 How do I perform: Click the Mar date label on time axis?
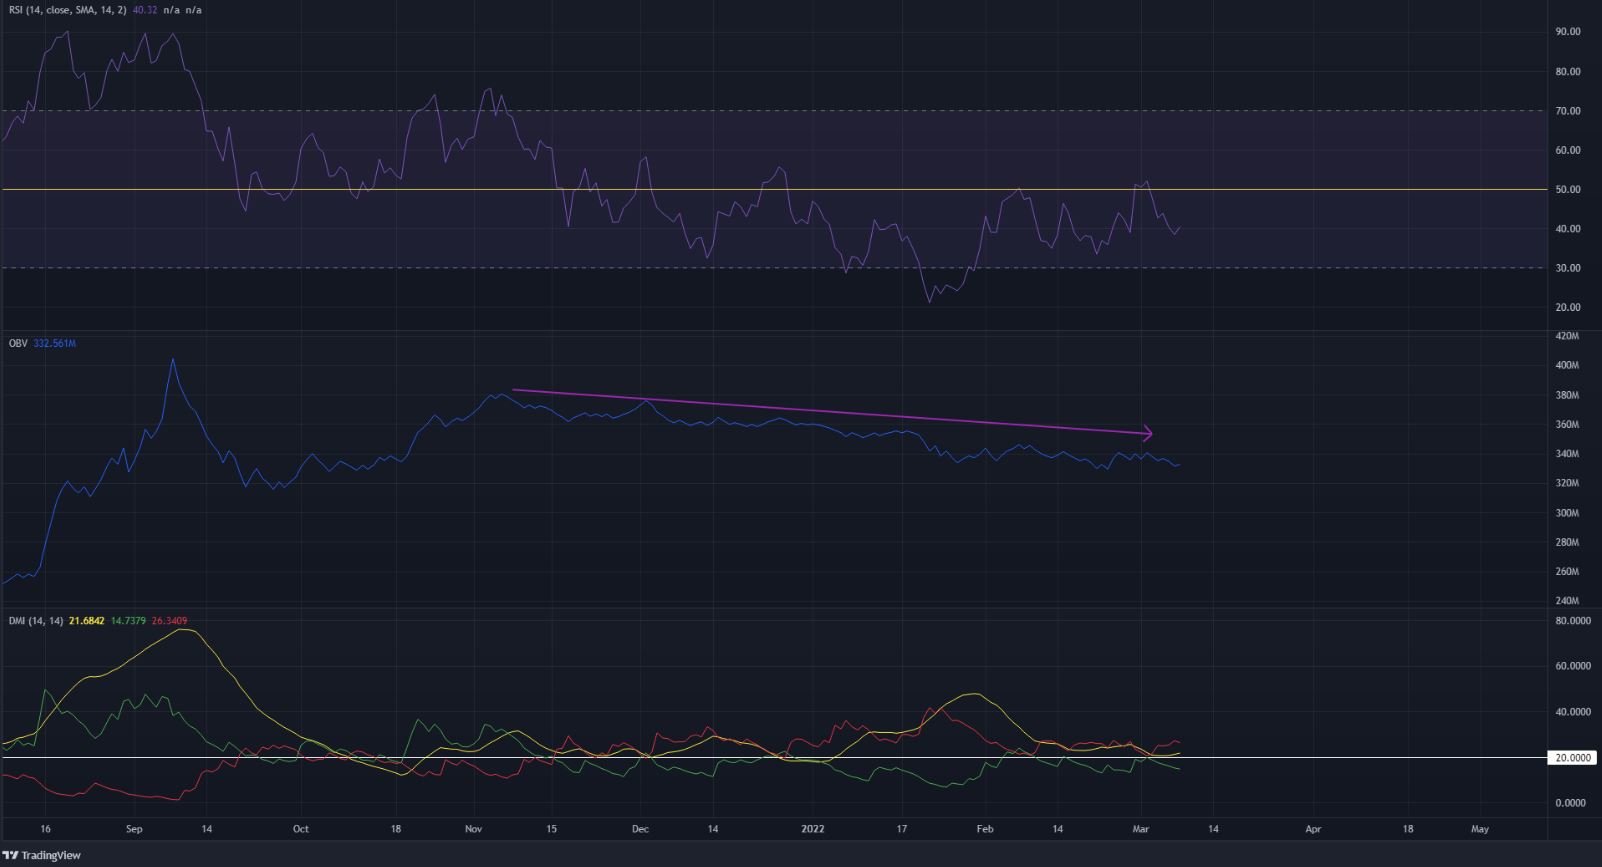(x=1141, y=829)
